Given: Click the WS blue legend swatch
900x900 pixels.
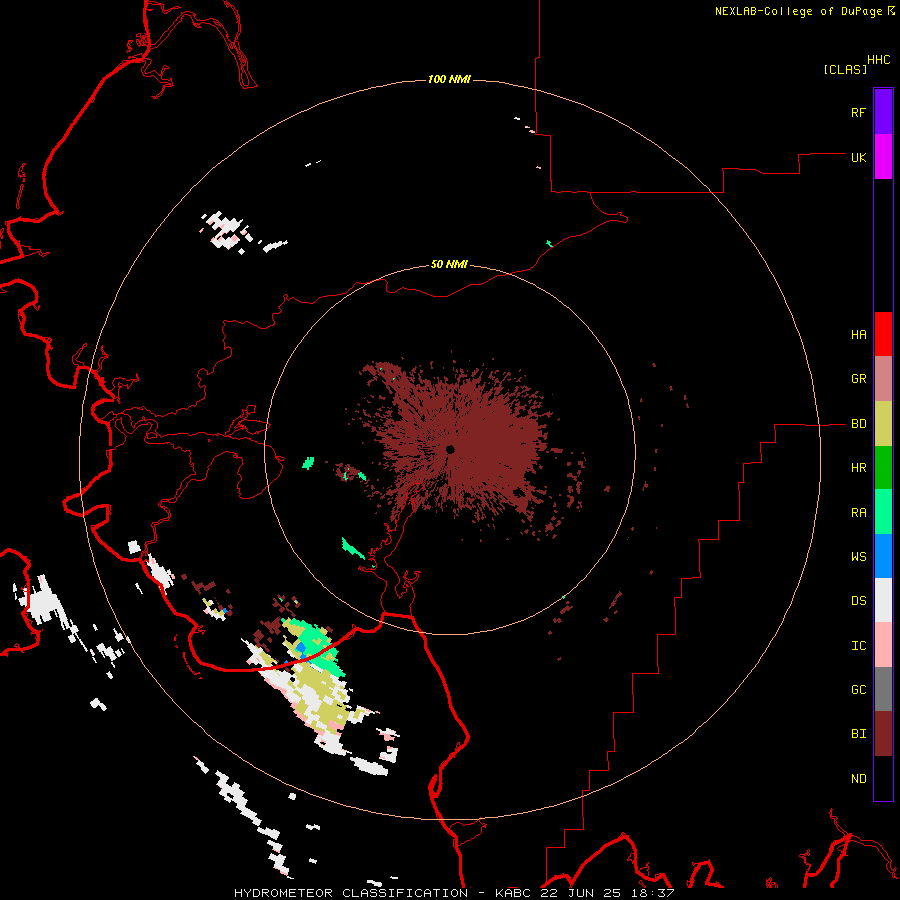Looking at the screenshot, I should point(883,556).
